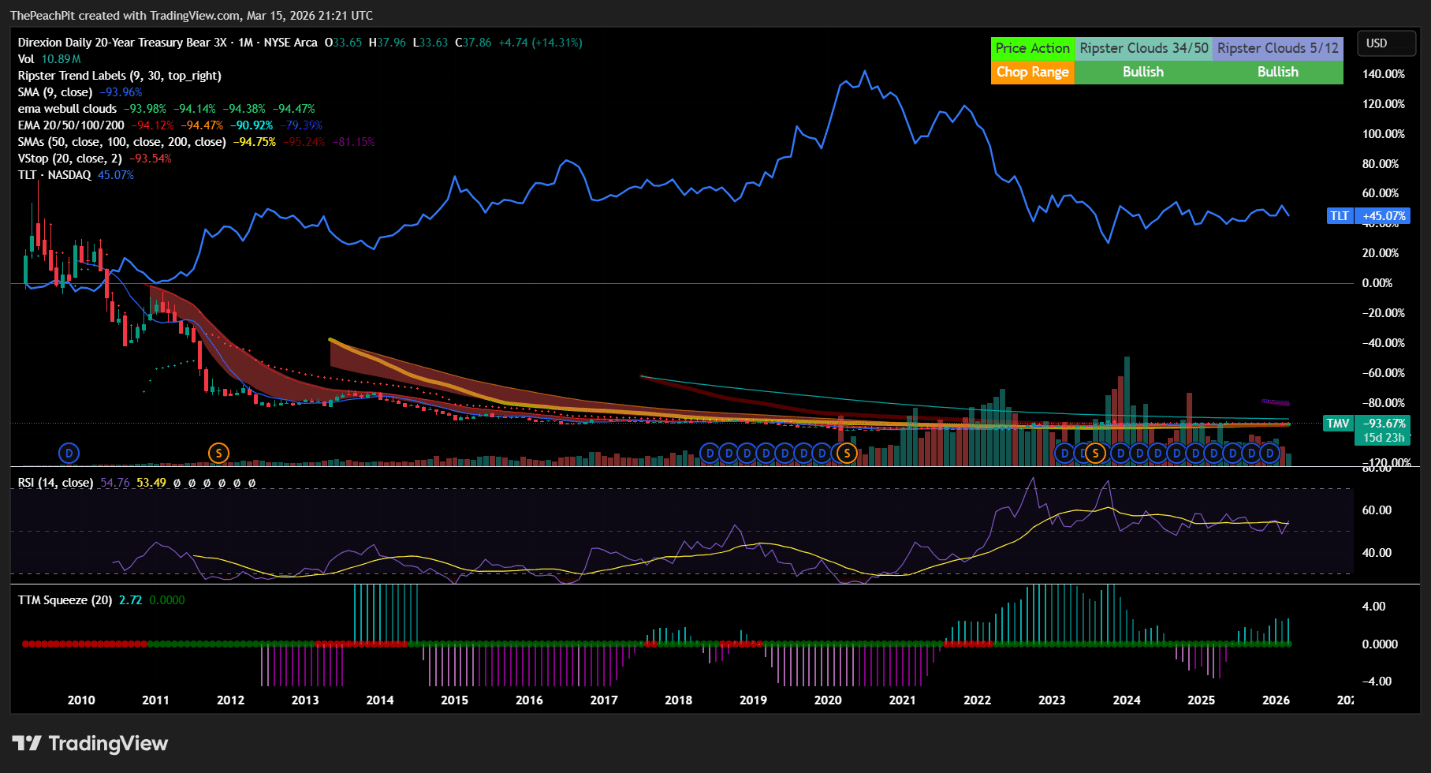This screenshot has height=773, width=1431.
Task: Click the TTM Squeeze (20) legend
Action: coord(65,599)
